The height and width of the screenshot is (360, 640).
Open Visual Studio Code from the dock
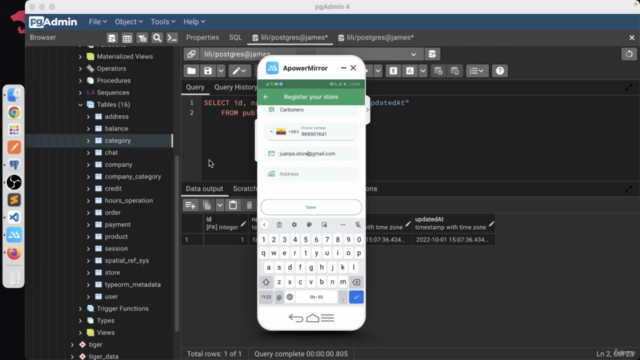[14, 217]
